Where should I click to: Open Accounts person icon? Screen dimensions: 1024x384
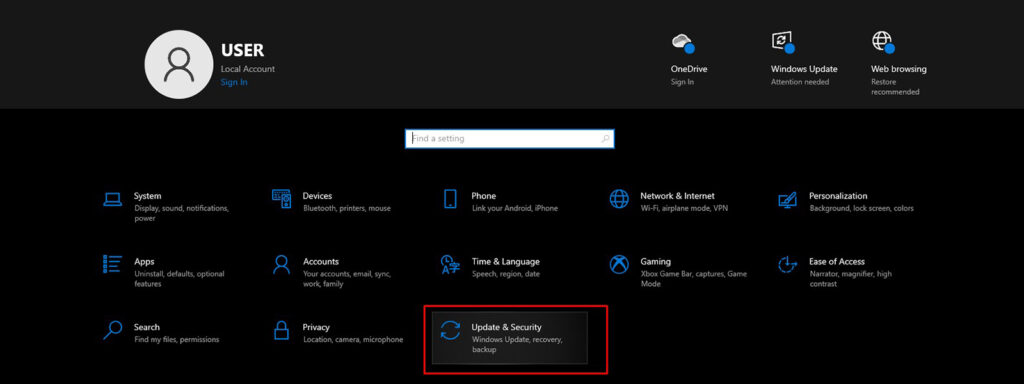point(281,264)
